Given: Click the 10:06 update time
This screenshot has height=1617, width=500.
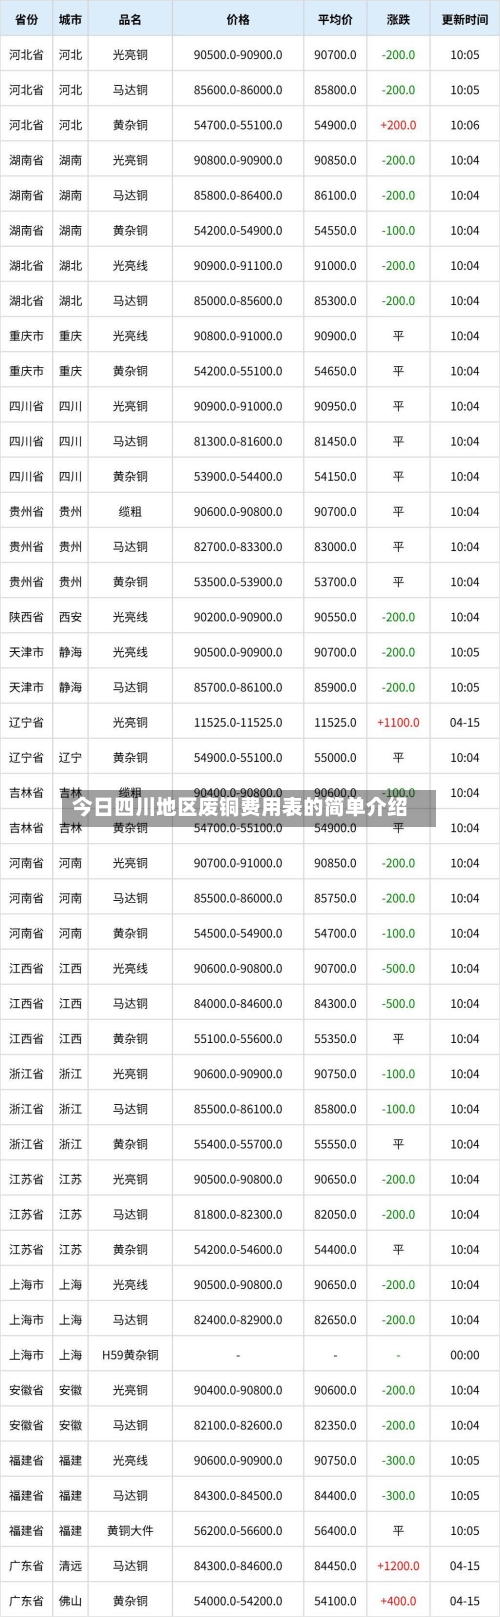Looking at the screenshot, I should click(465, 125).
